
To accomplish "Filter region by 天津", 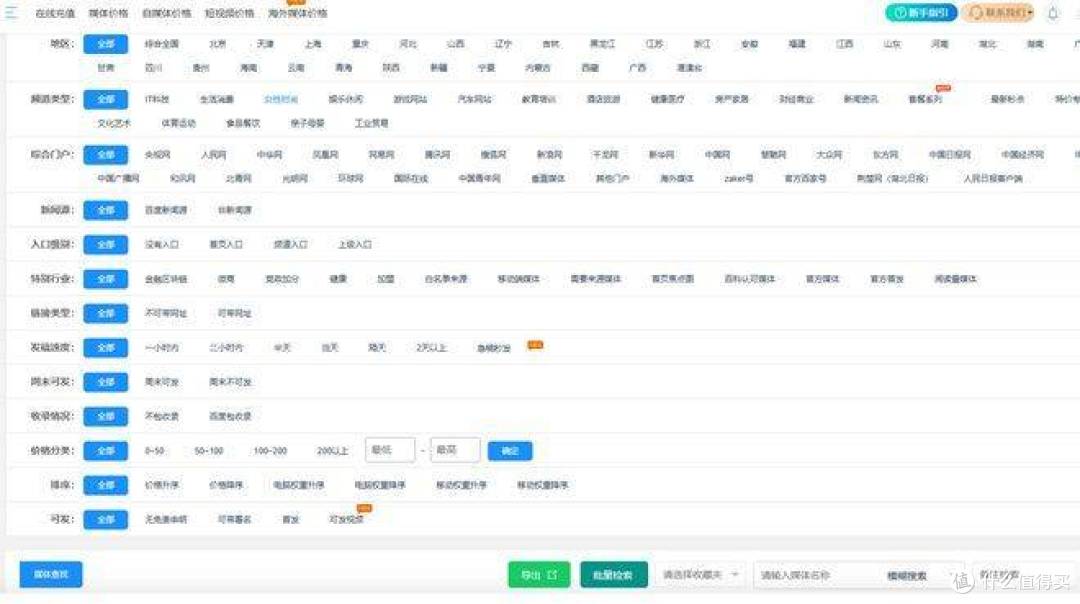I will 265,43.
